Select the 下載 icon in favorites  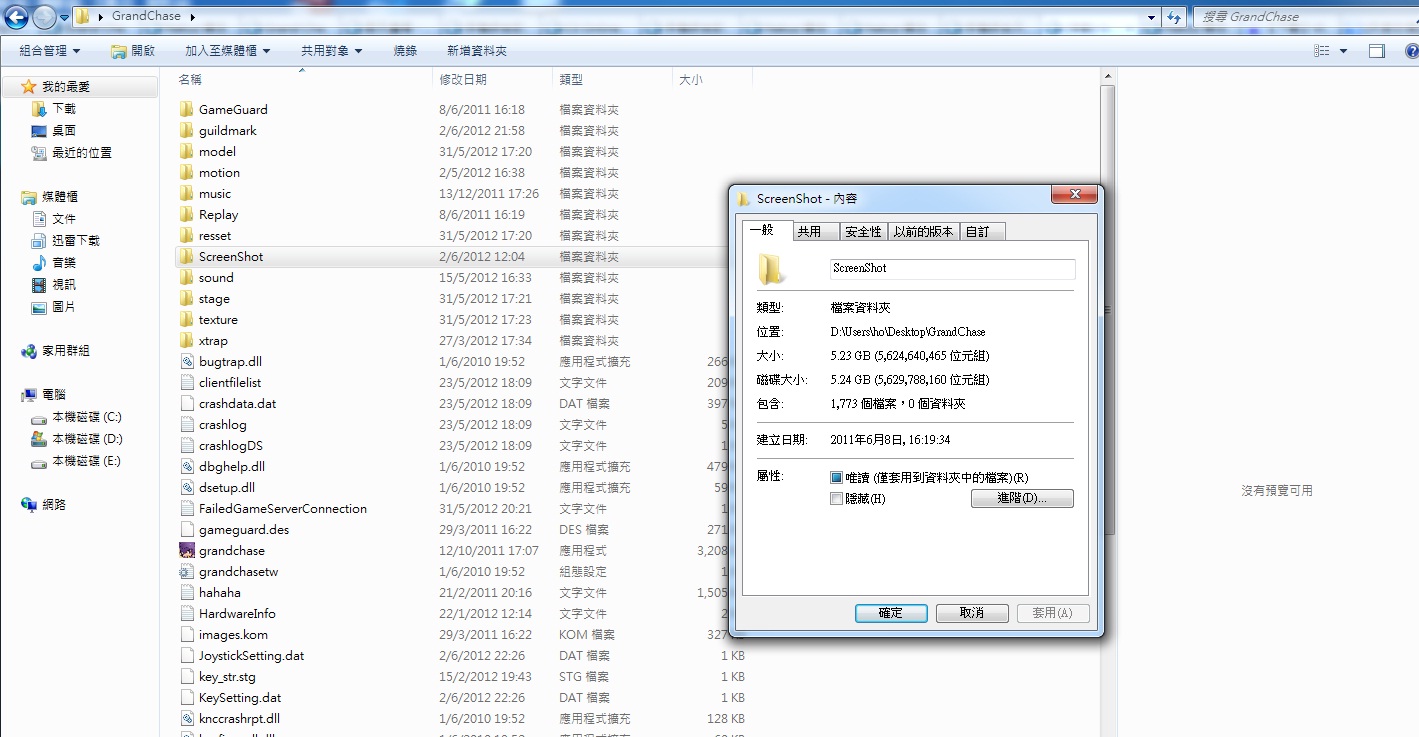click(39, 109)
